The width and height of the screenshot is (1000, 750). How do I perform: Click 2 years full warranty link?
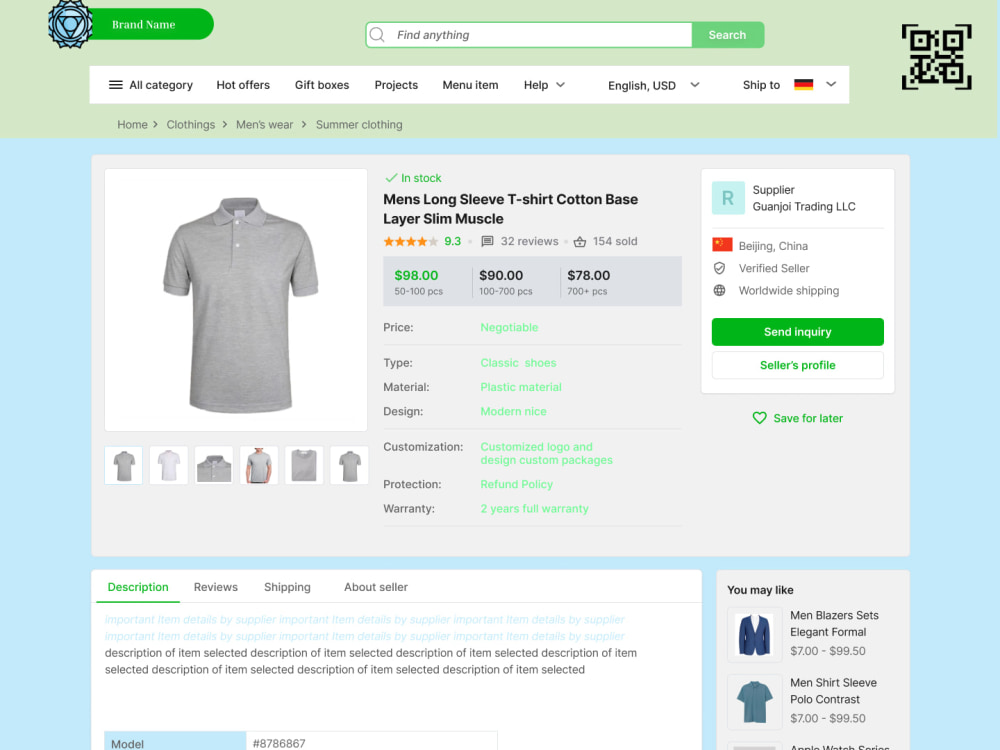[534, 508]
